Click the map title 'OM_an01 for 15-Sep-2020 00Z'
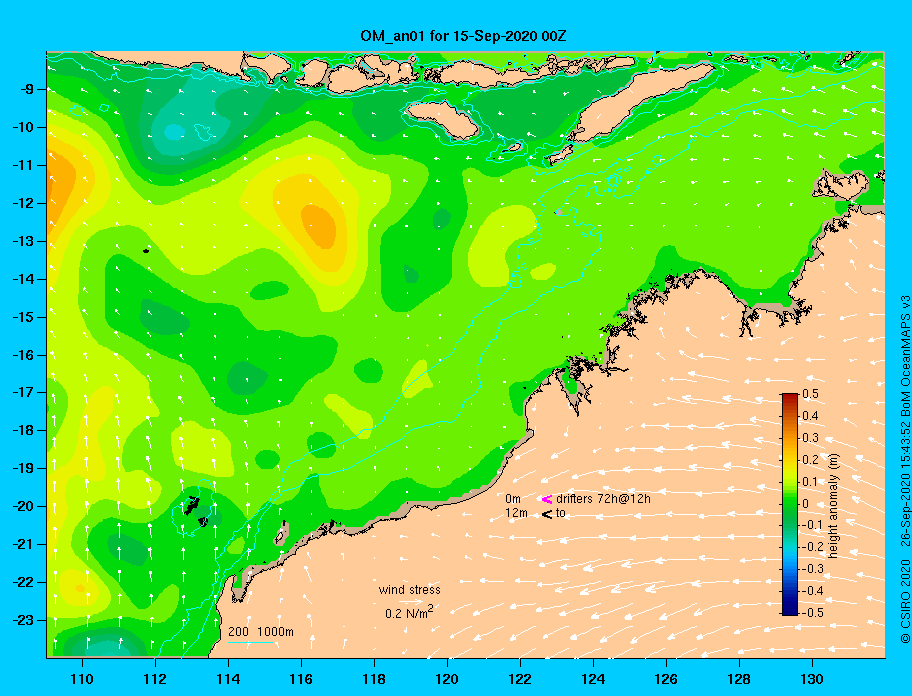Viewport: 912px width, 696px height. click(x=463, y=36)
